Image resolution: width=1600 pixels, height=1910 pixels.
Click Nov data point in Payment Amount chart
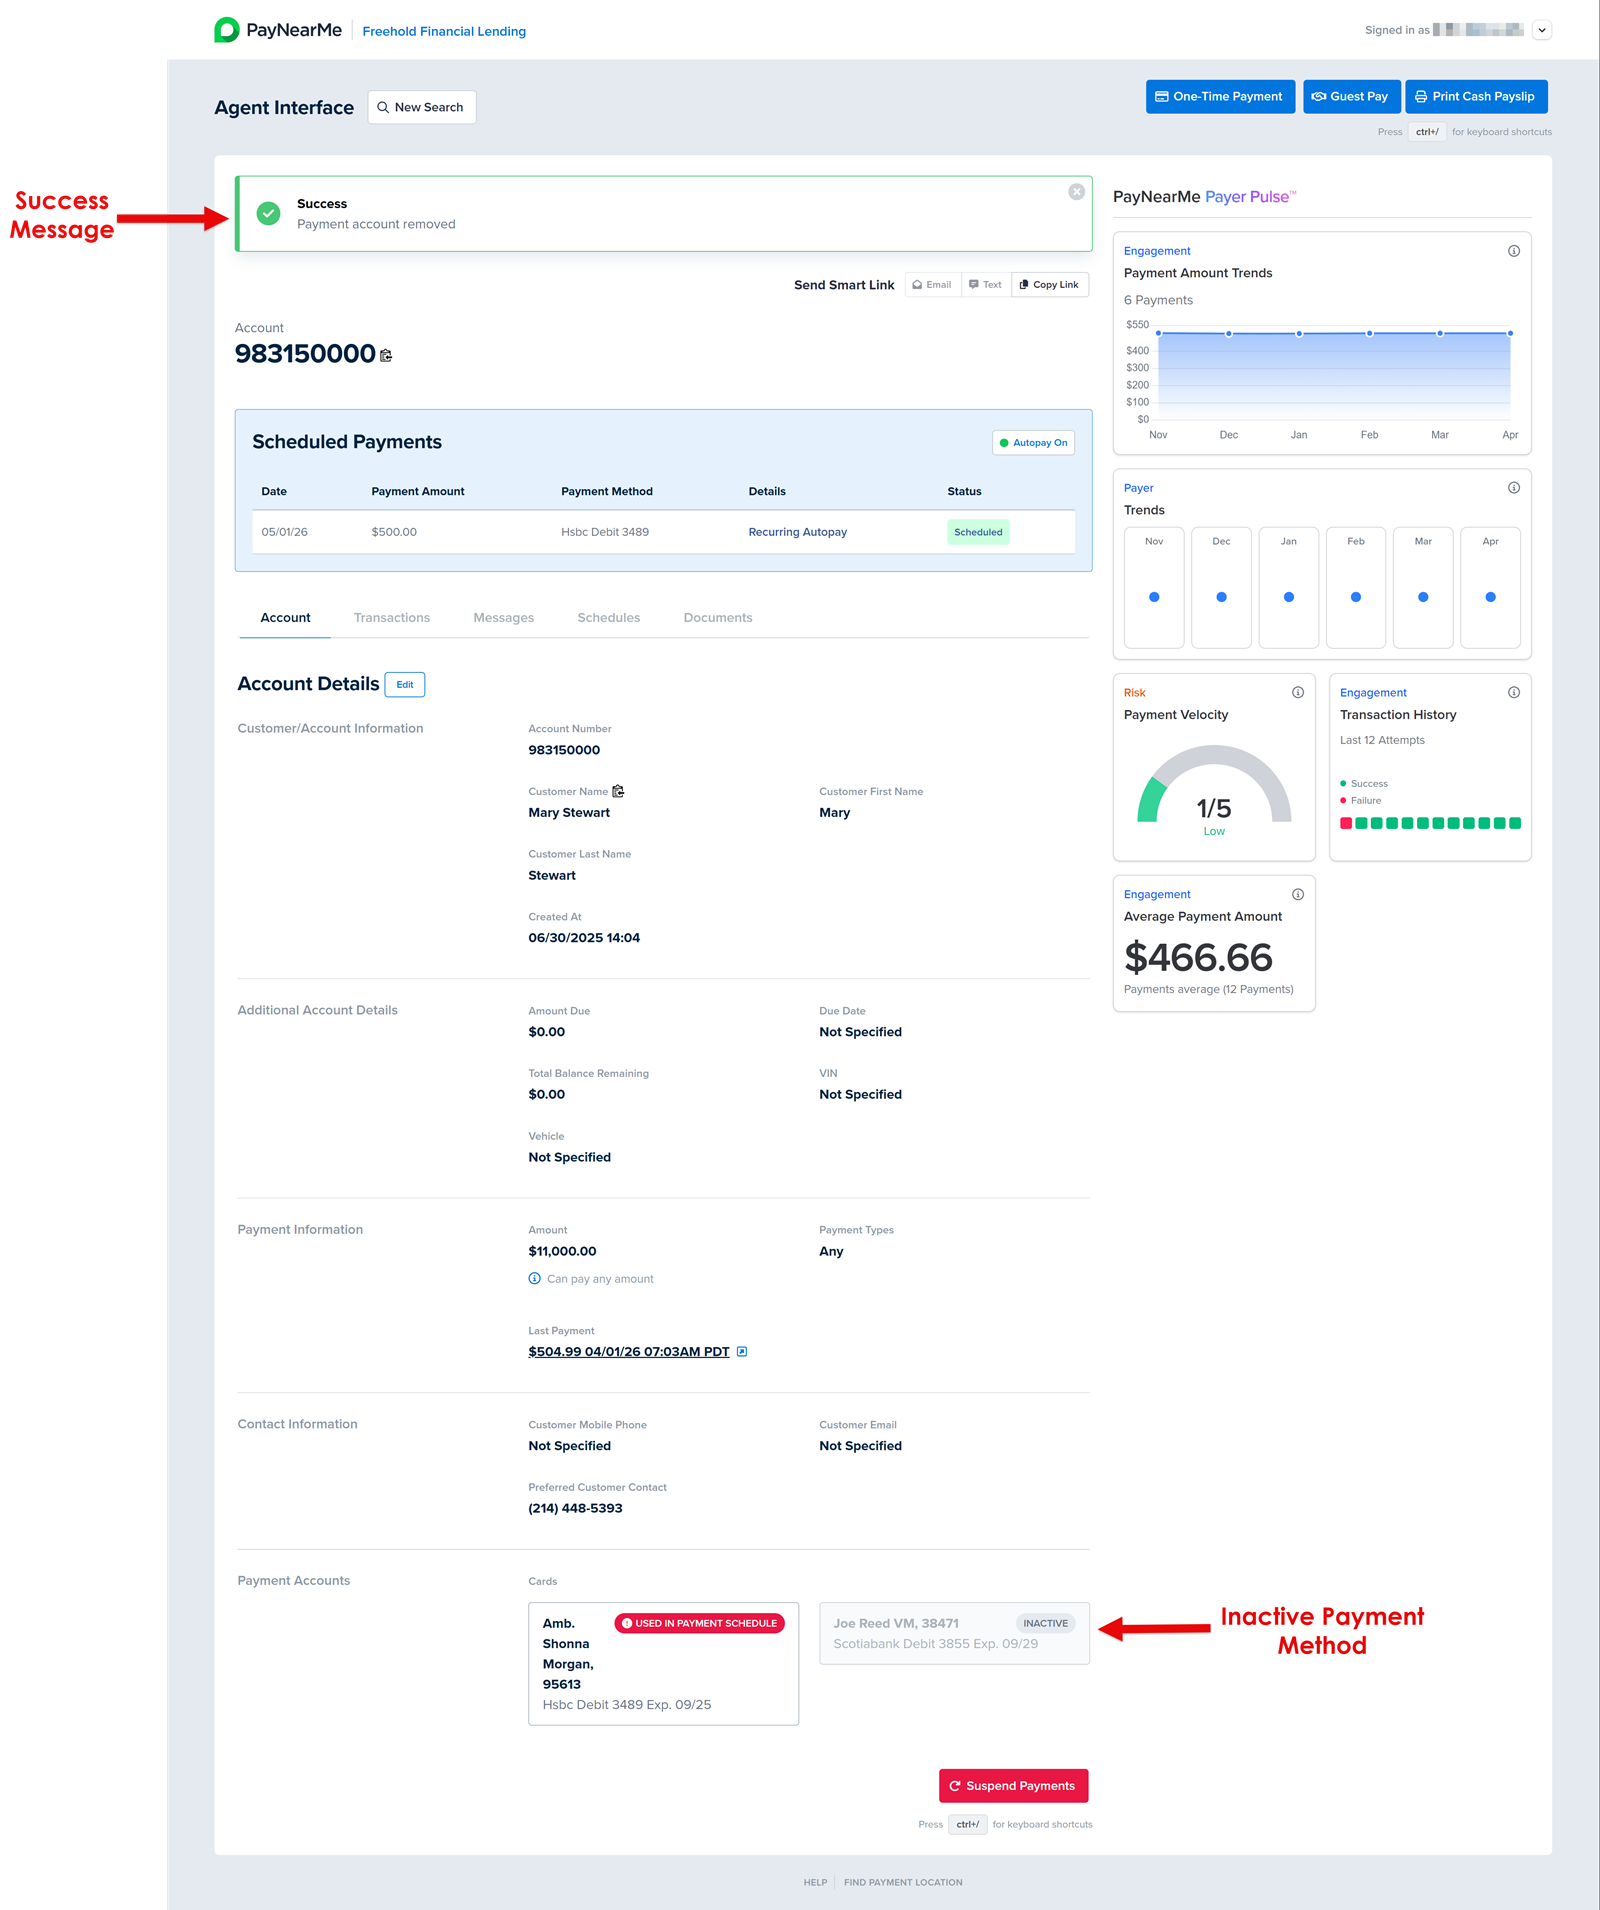tap(1158, 333)
